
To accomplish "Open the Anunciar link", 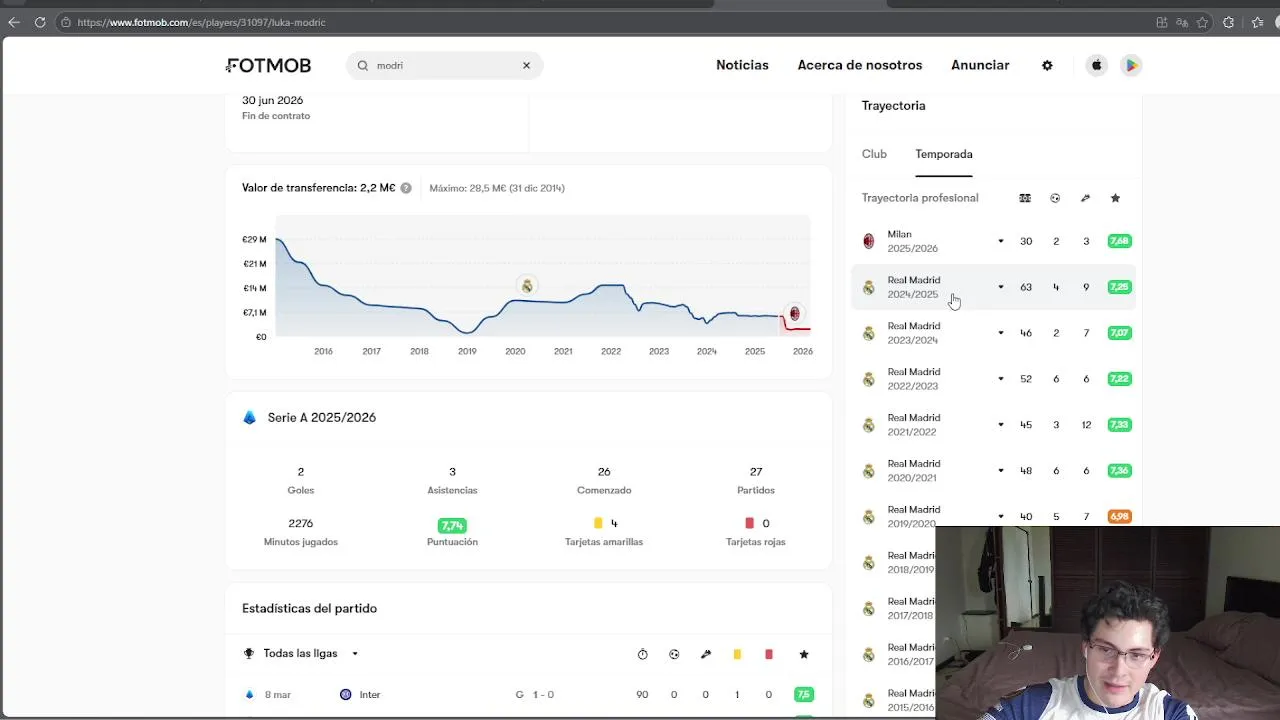I will [980, 65].
